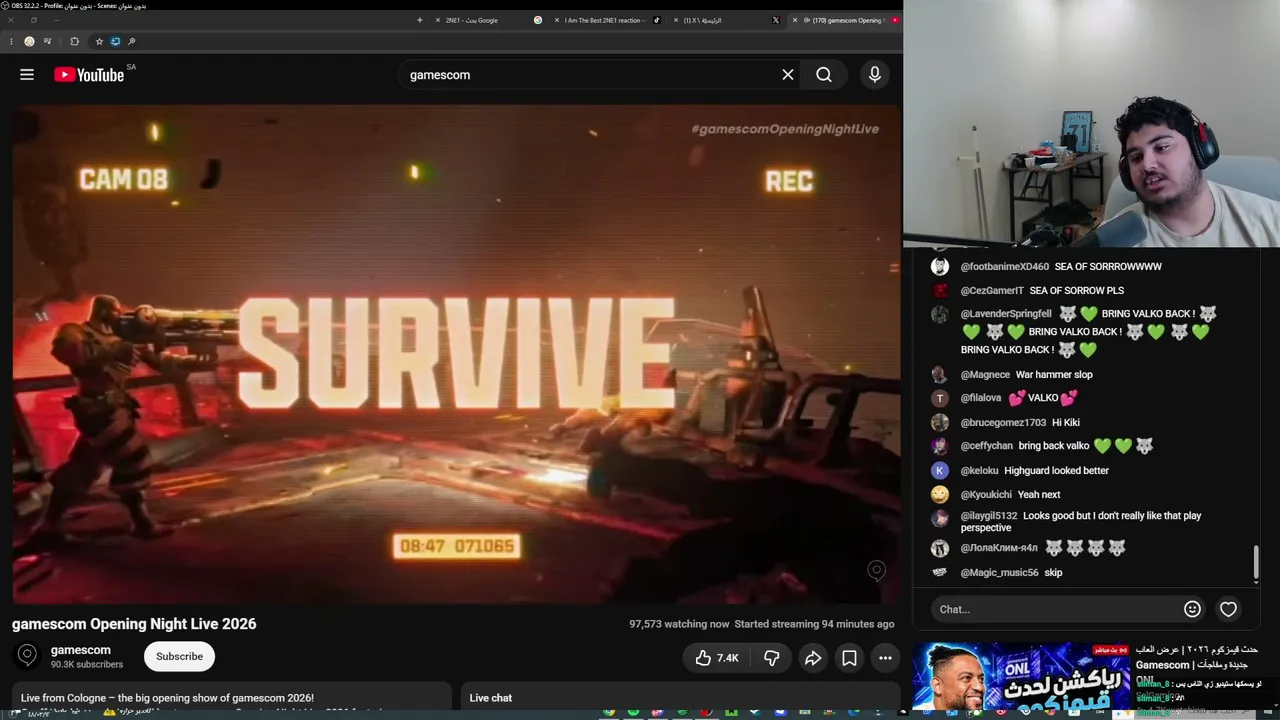
Task: Open a new browser tab
Action: pyautogui.click(x=420, y=20)
